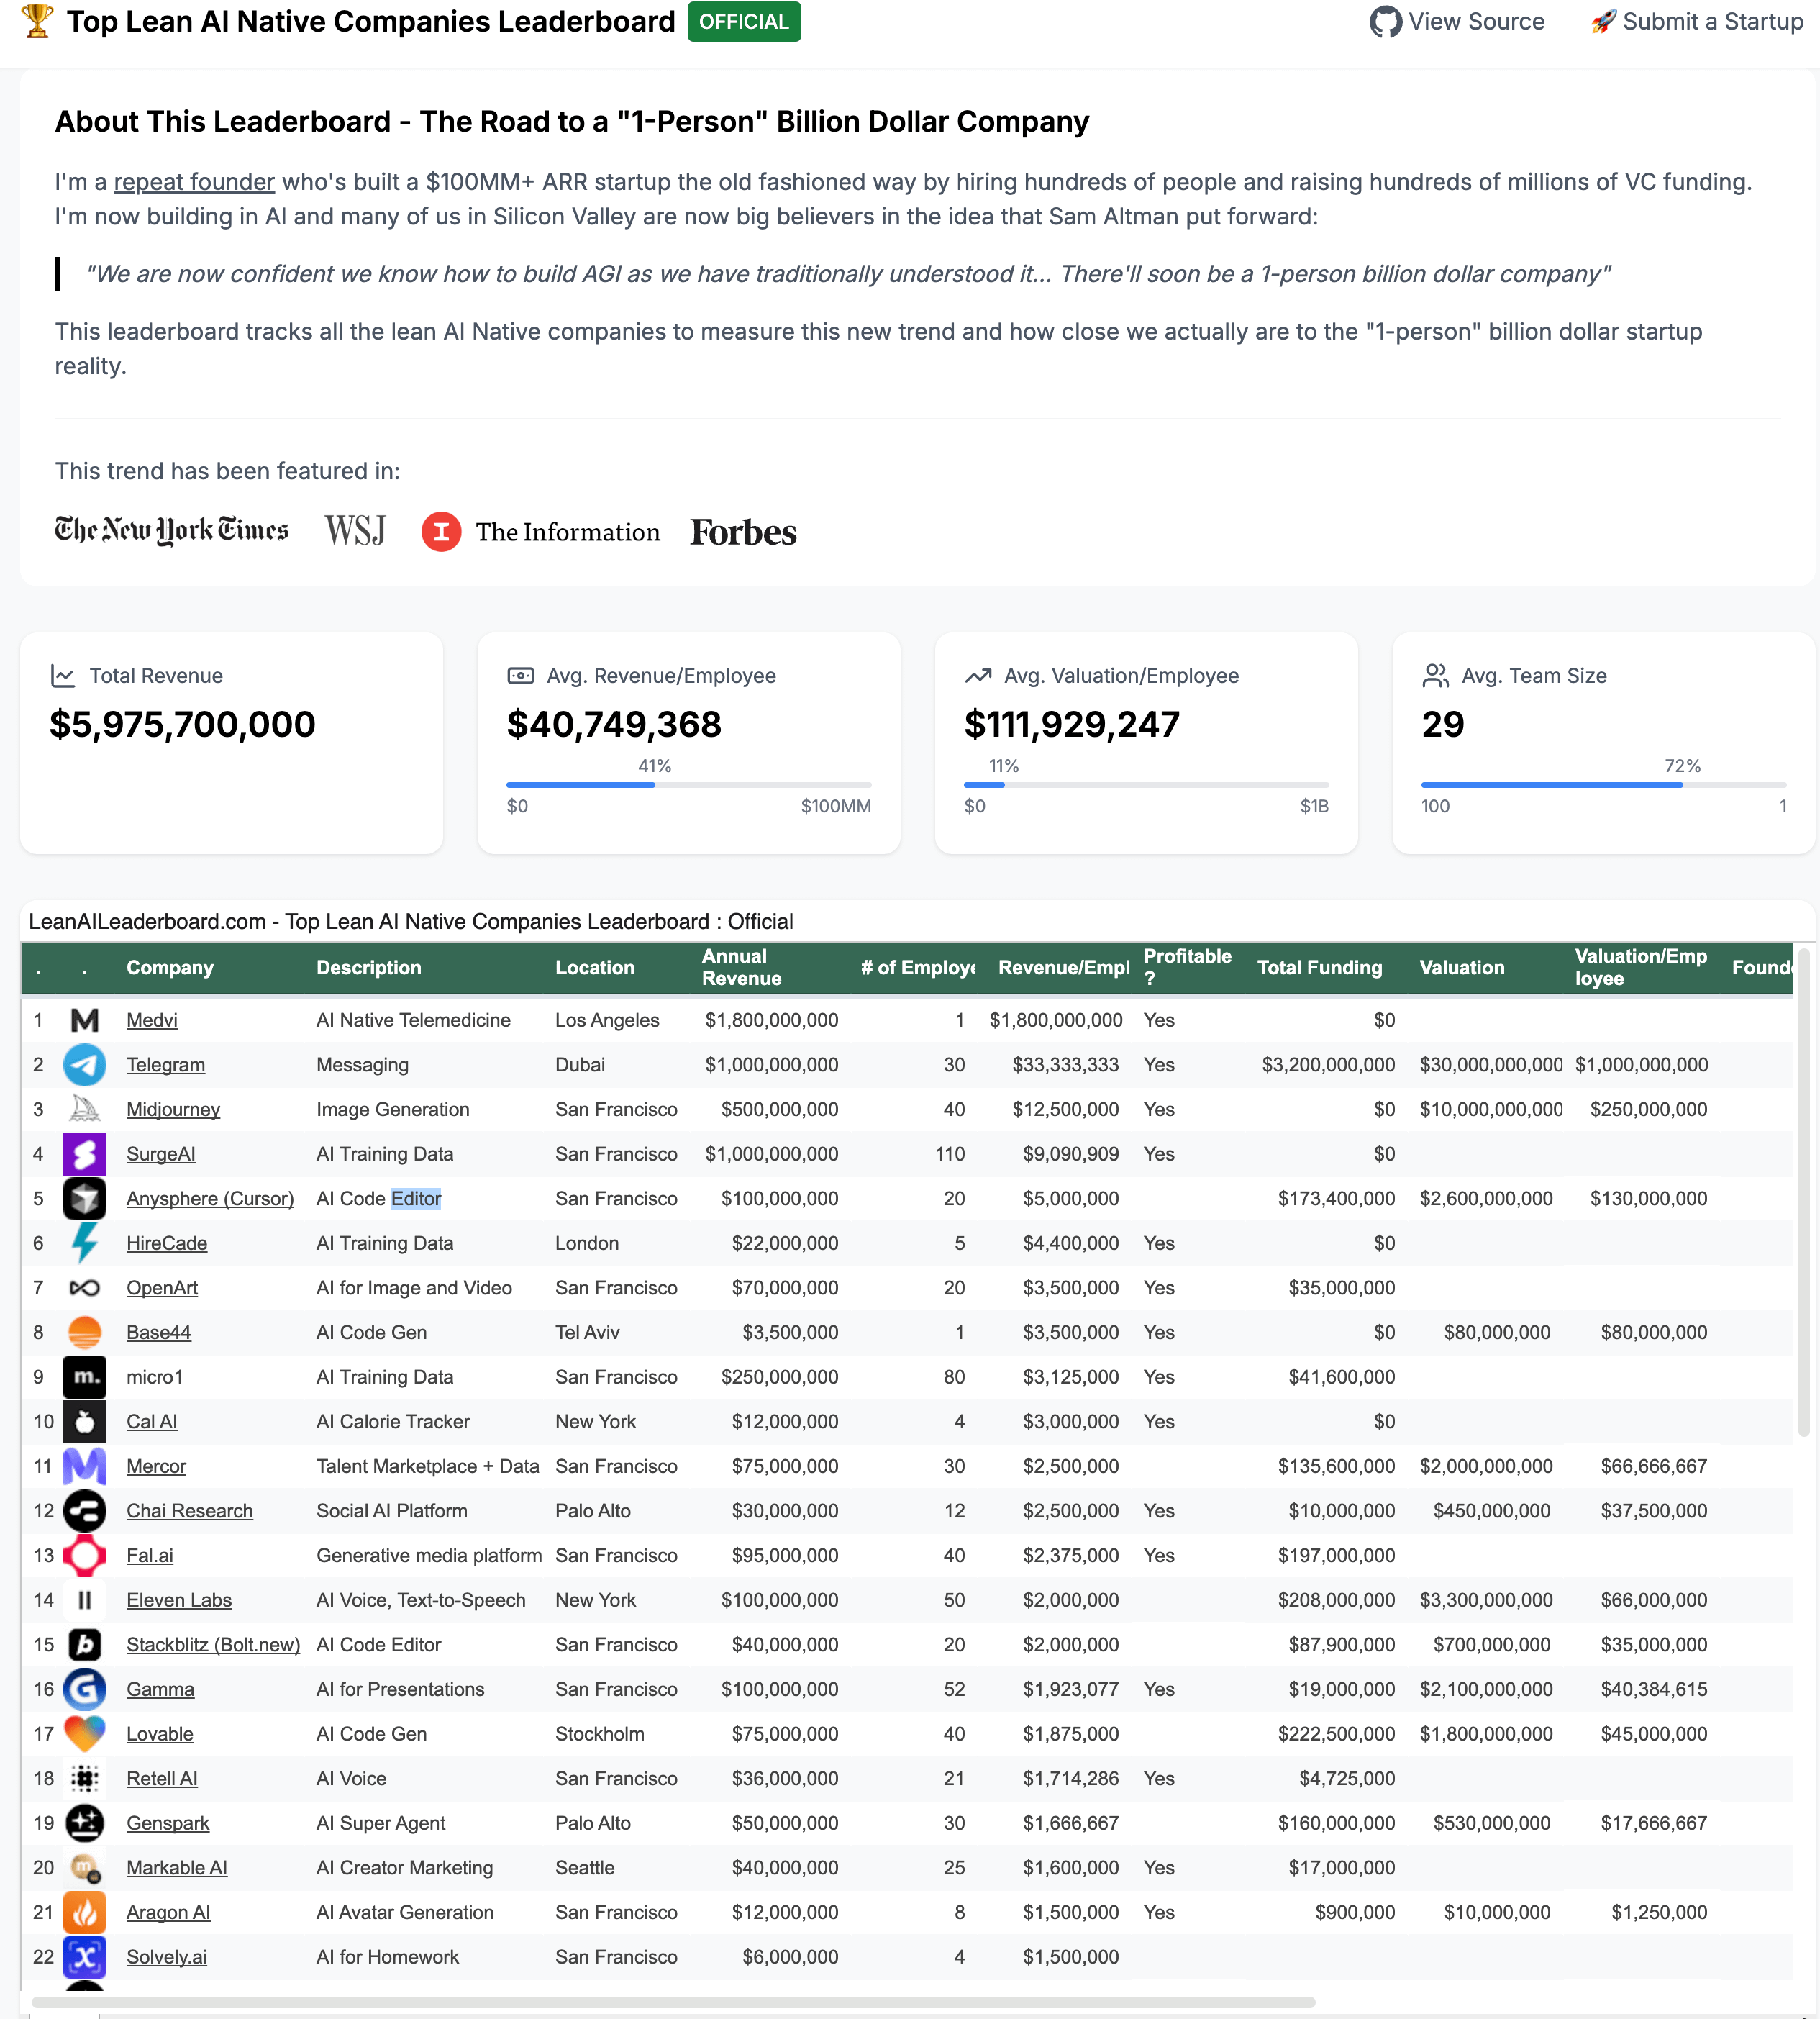Click the '$33,333,333' revenue per employee cell
The height and width of the screenshot is (2019, 1820).
(x=1066, y=1065)
